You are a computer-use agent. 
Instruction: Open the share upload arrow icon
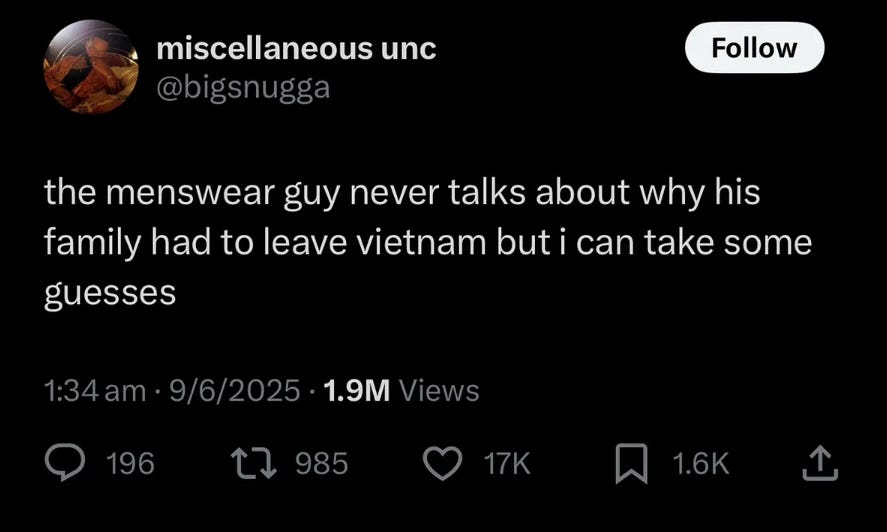tap(820, 463)
